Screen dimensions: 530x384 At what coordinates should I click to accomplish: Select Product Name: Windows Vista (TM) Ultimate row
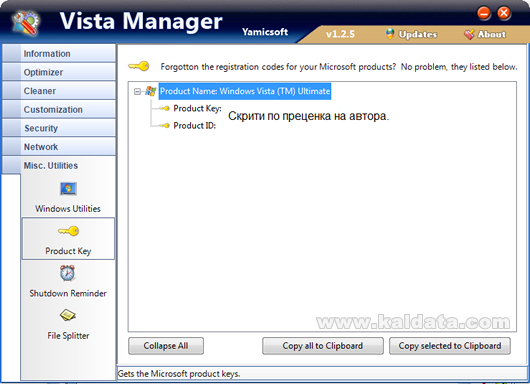(245, 91)
